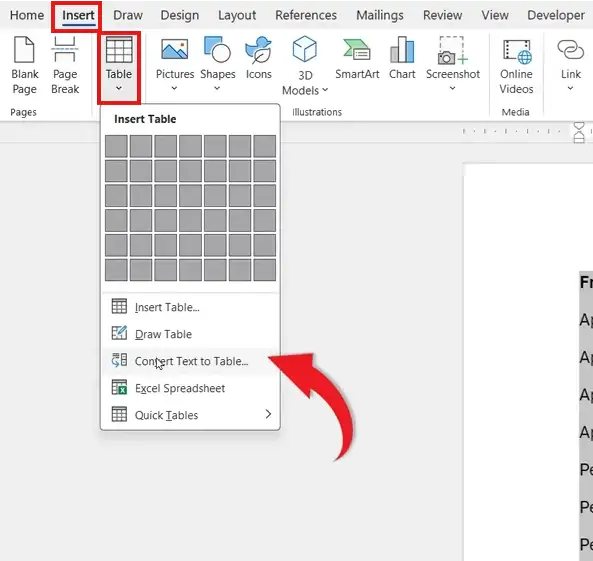Go to the Layout tab
The image size is (593, 561).
click(x=237, y=15)
